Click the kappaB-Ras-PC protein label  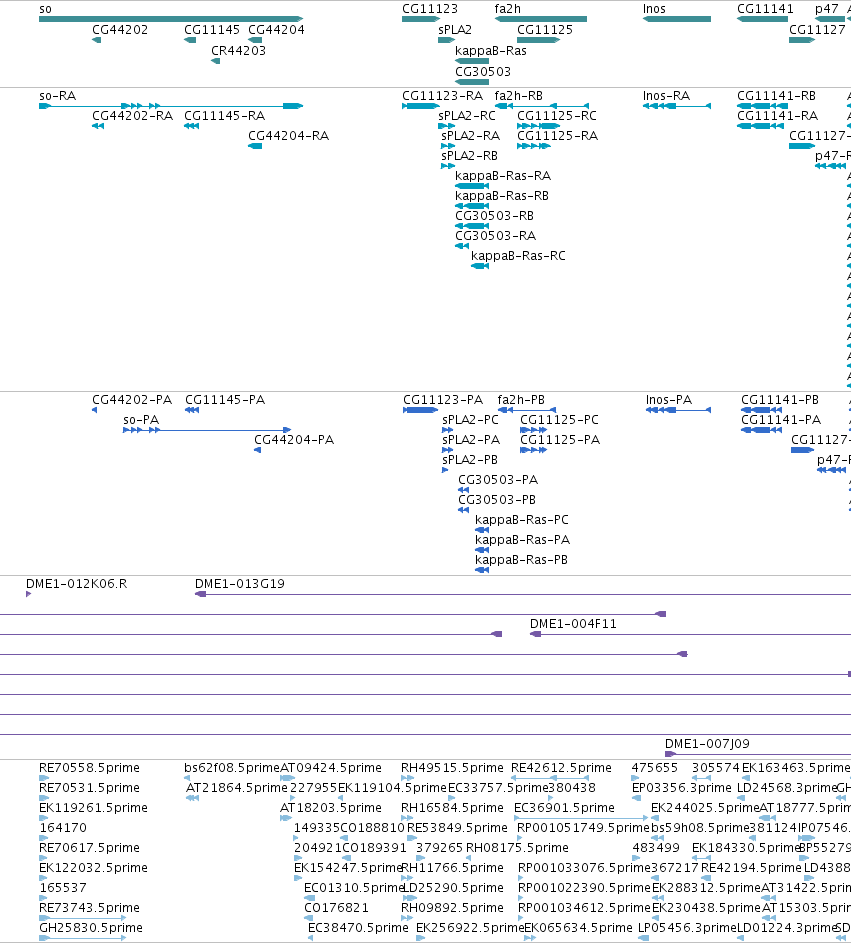pos(522,520)
